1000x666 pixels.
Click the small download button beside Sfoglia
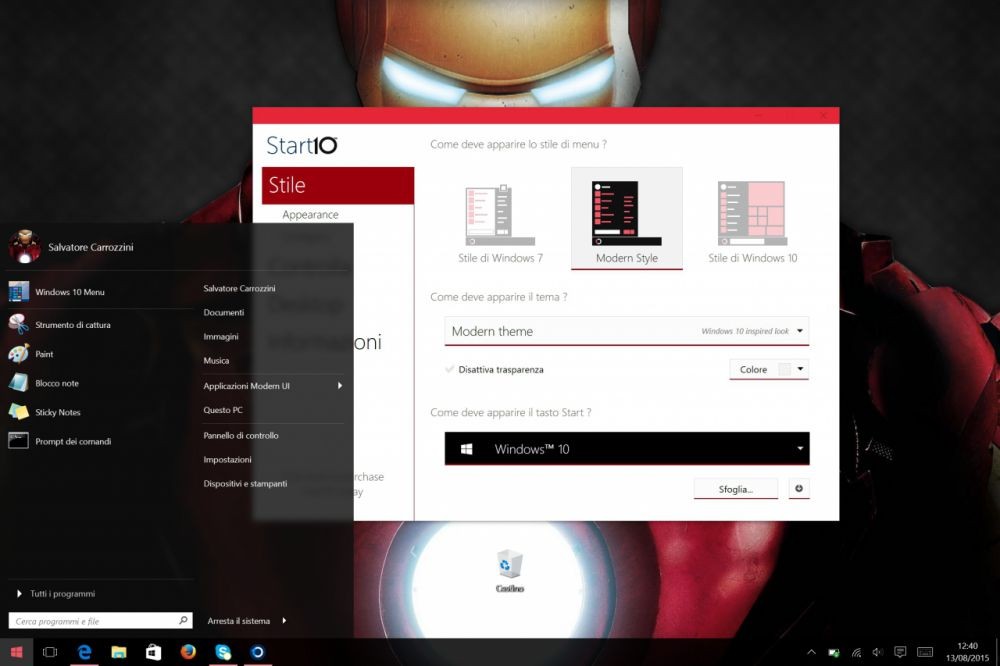(798, 489)
